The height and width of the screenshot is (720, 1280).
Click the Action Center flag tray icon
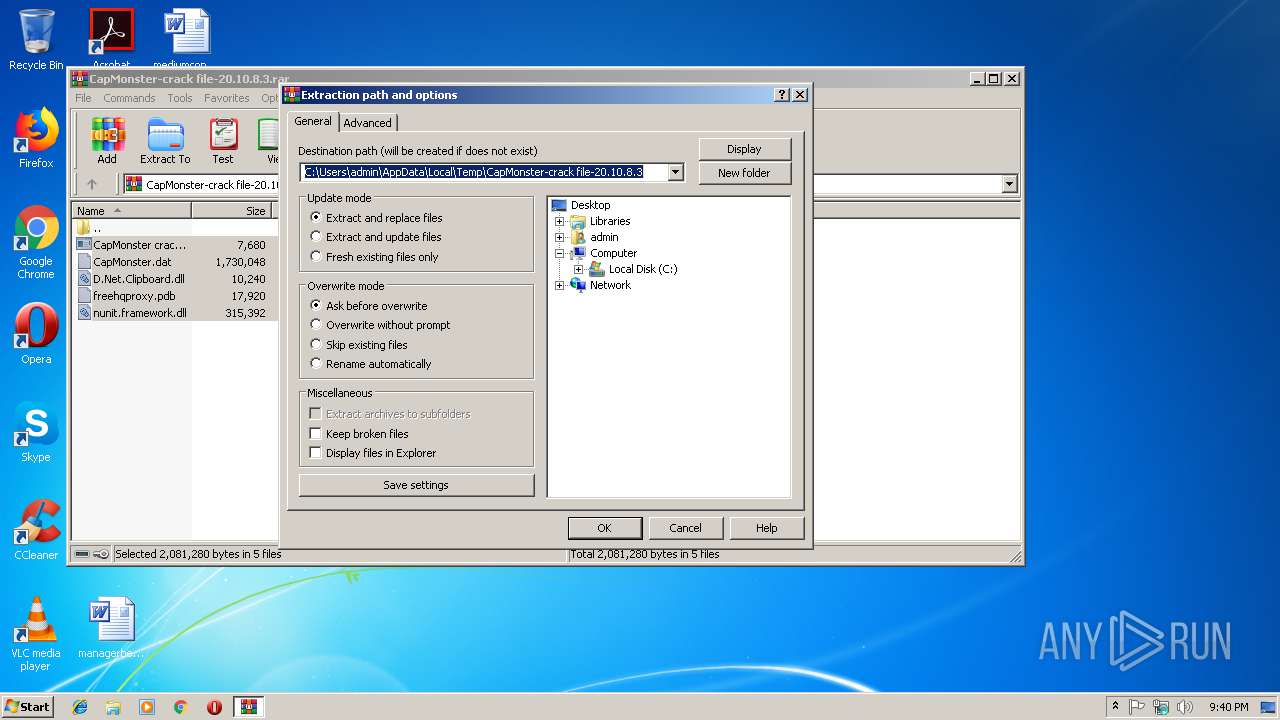[1137, 707]
